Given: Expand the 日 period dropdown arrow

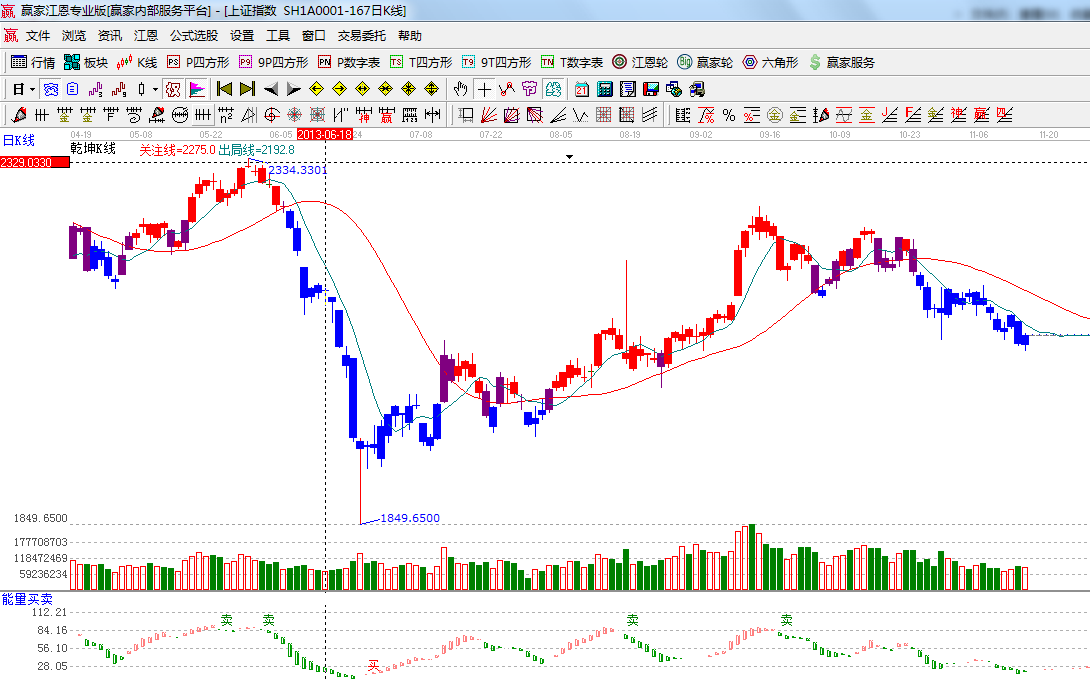Looking at the screenshot, I should (31, 88).
